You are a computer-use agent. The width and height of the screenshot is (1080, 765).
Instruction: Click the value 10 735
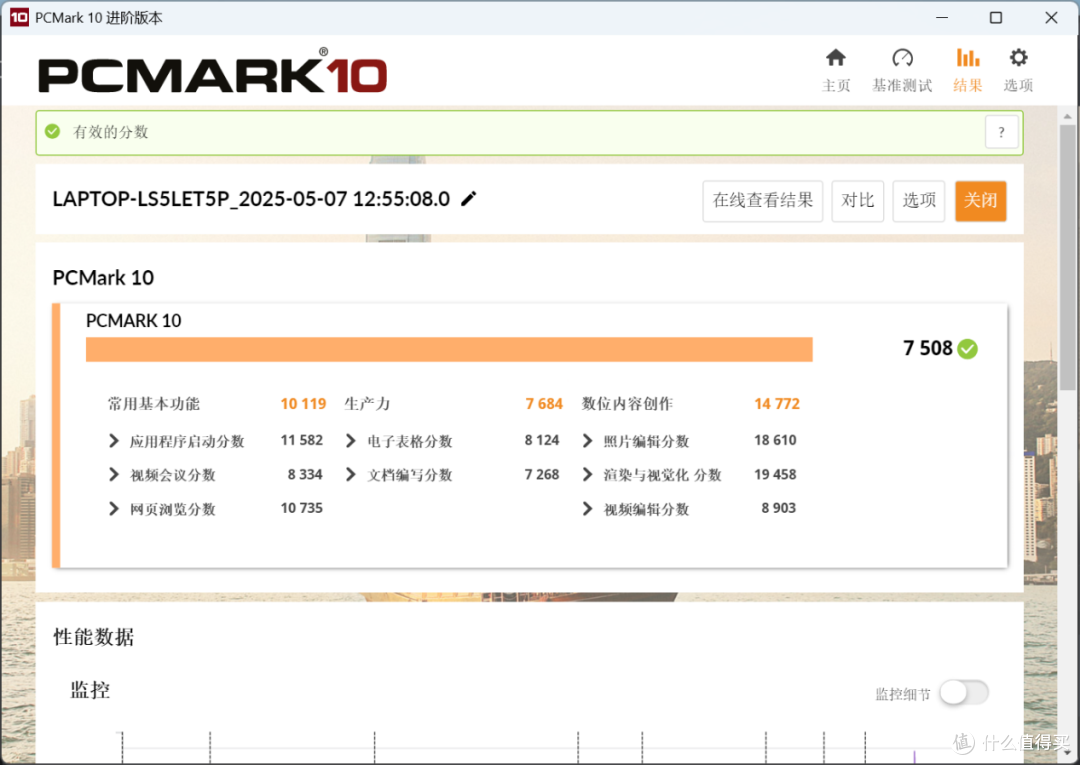click(x=302, y=508)
